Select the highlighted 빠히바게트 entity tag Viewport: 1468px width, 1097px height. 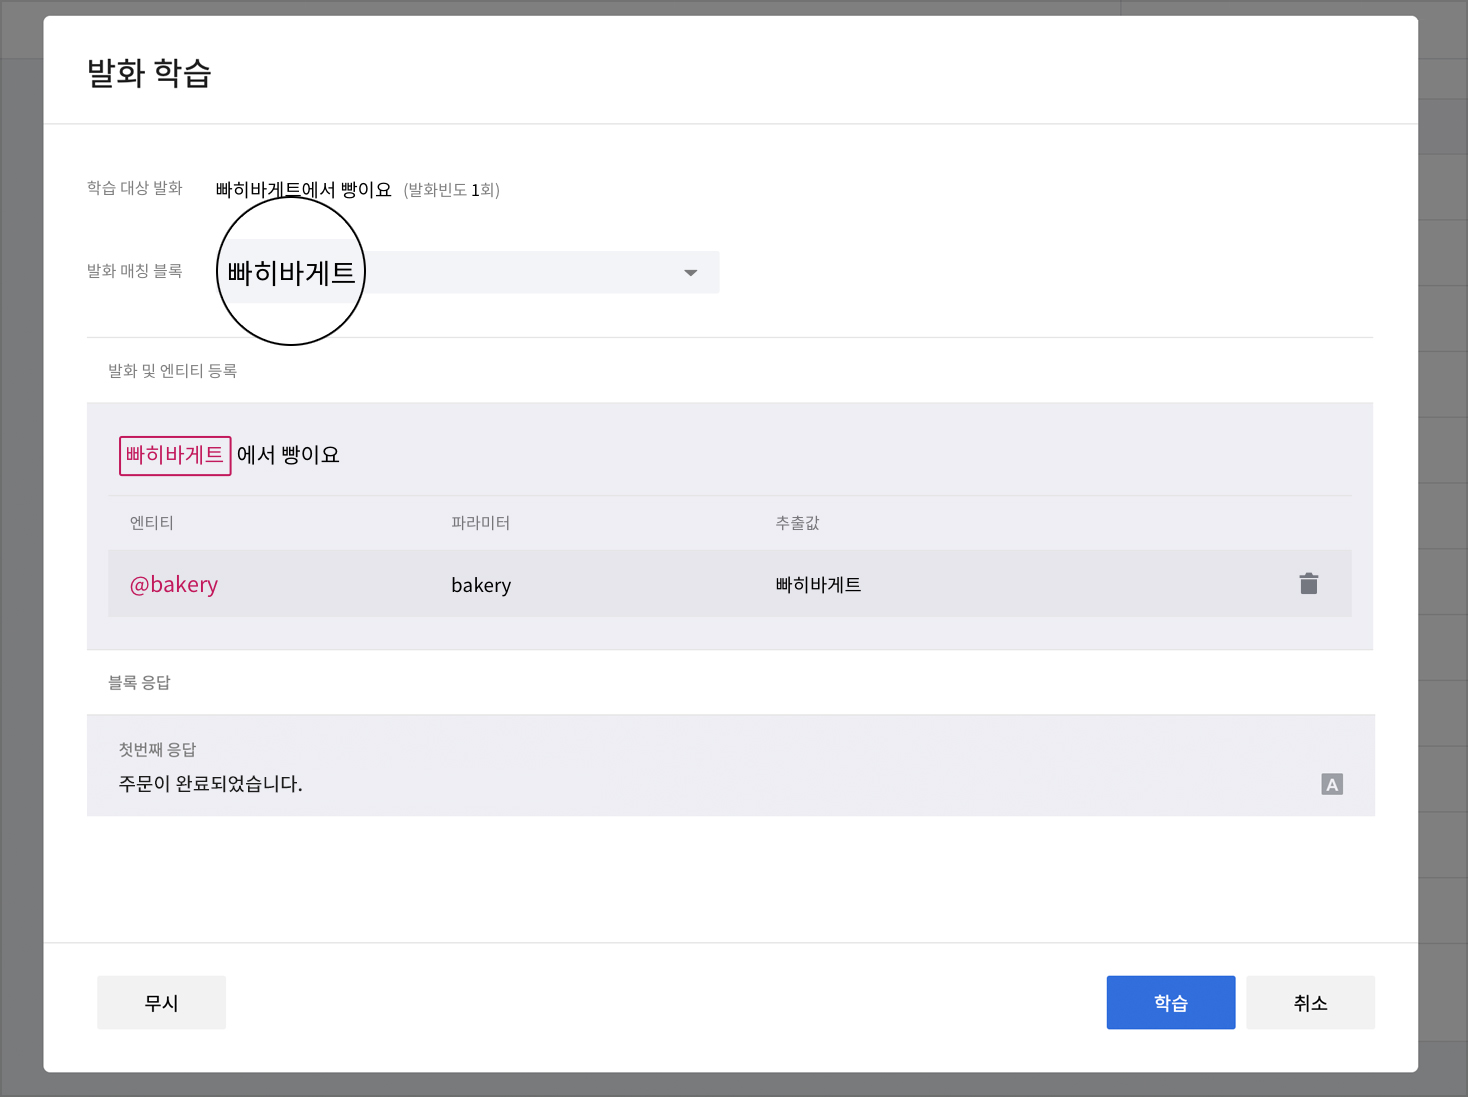coord(175,456)
